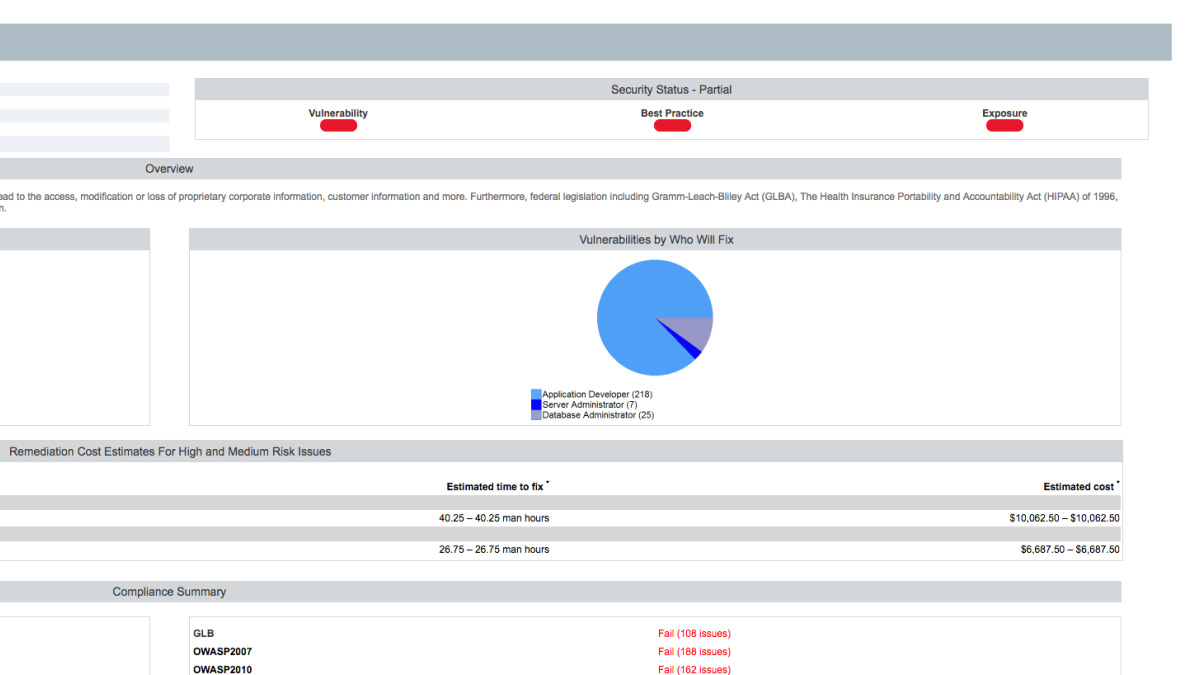Select the thin Server Administrator pie slice
Viewport: 1200px width, 675px height.
tap(692, 350)
